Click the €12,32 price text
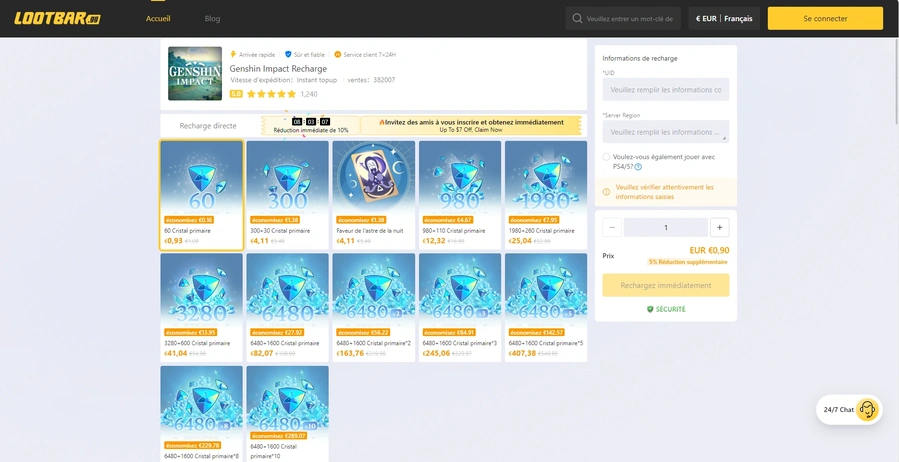The image size is (899, 462). click(x=433, y=241)
